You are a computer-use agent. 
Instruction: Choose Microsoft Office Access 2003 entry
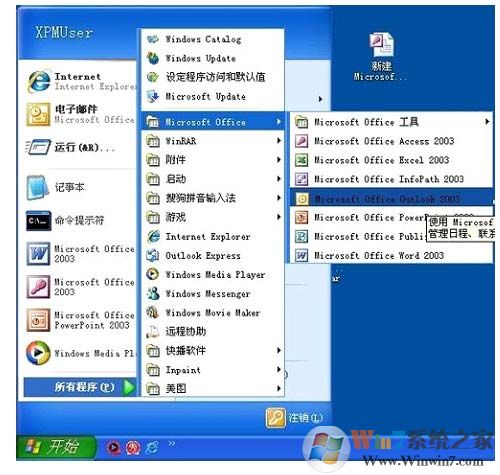point(391,141)
